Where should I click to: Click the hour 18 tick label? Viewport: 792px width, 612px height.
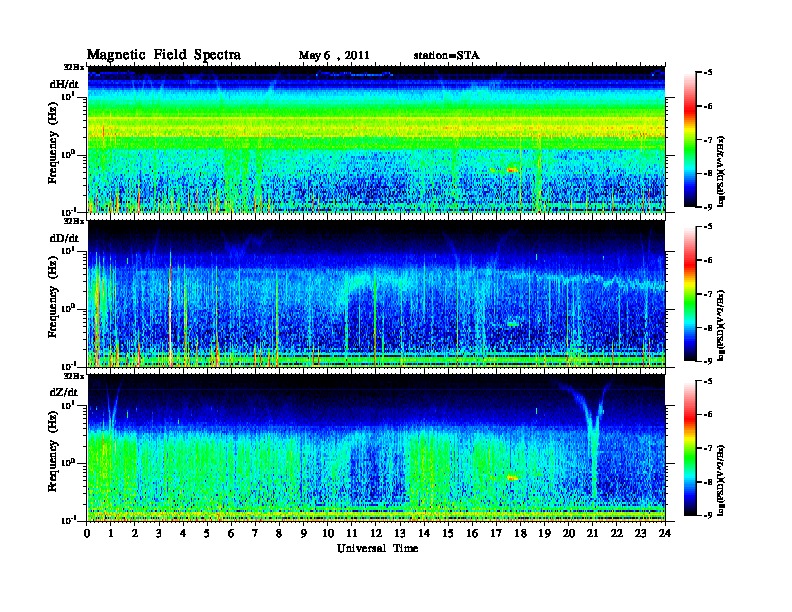pyautogui.click(x=520, y=534)
